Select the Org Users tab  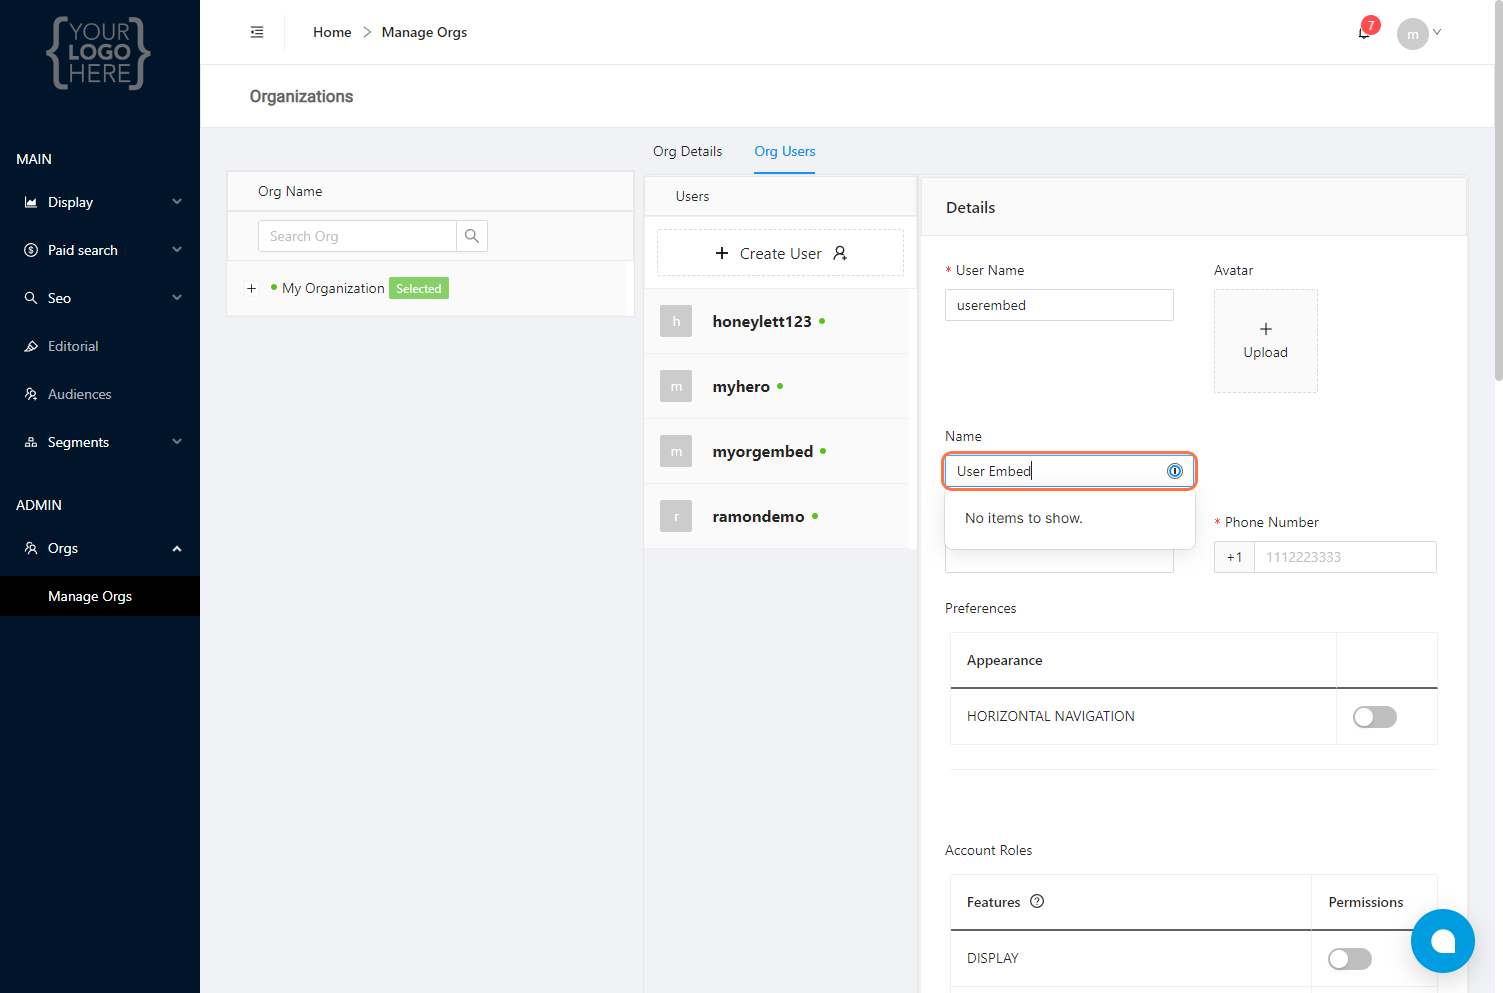[x=784, y=151]
